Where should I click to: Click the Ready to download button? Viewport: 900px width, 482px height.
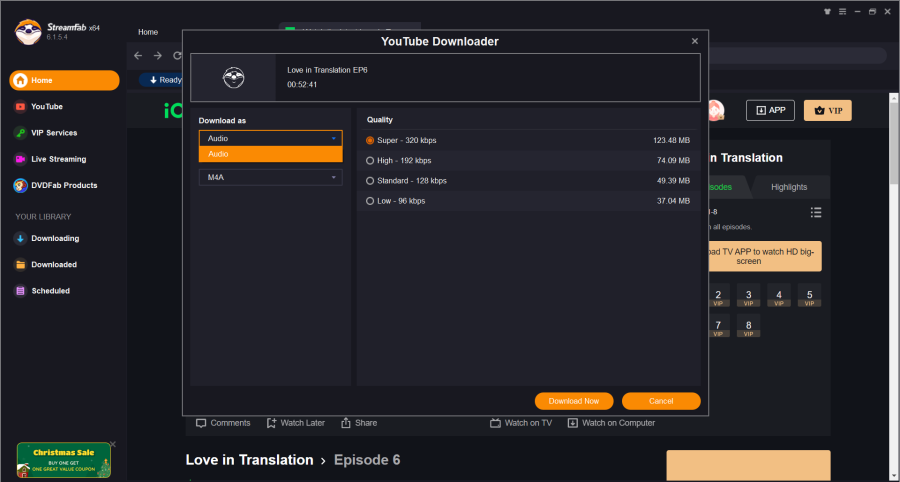[x=161, y=80]
